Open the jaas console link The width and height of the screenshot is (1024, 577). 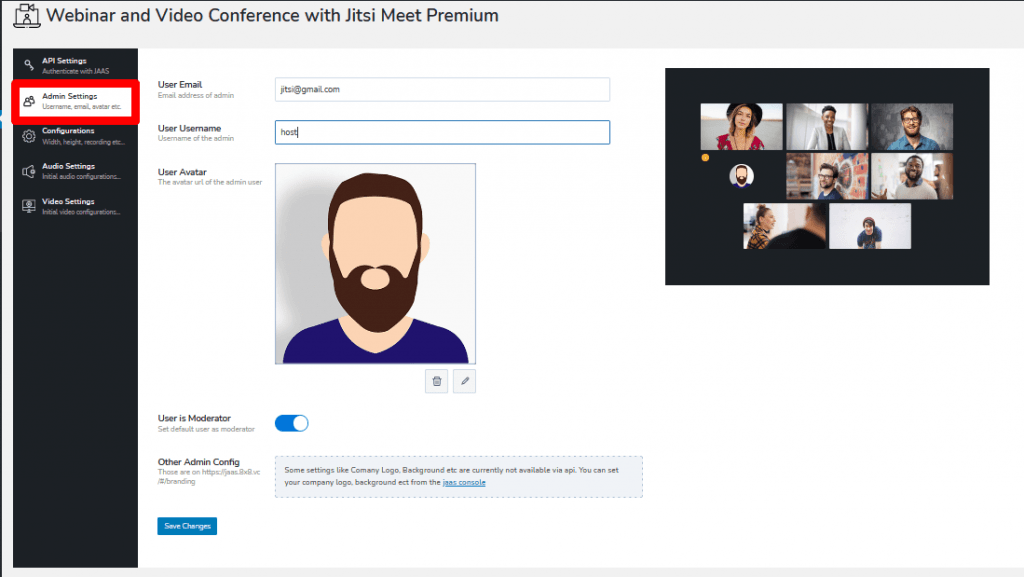point(464,482)
